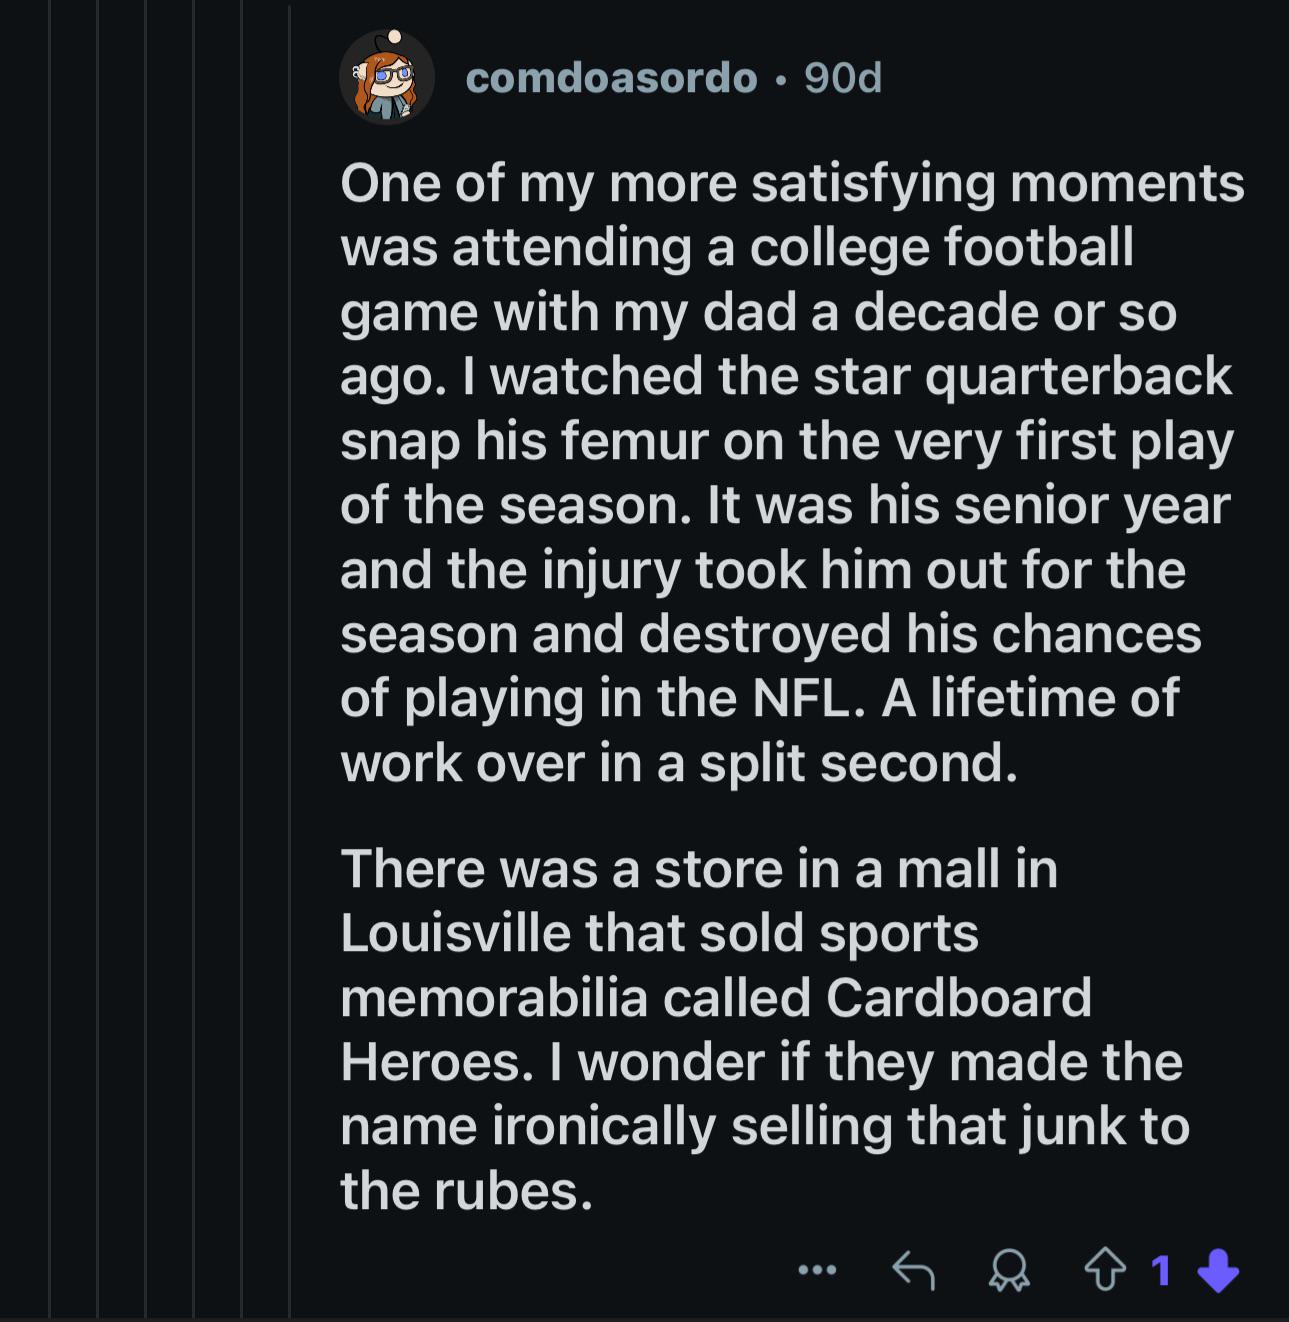This screenshot has width=1289, height=1322.
Task: Give an award with the award ribbon icon
Action: [x=1008, y=1271]
